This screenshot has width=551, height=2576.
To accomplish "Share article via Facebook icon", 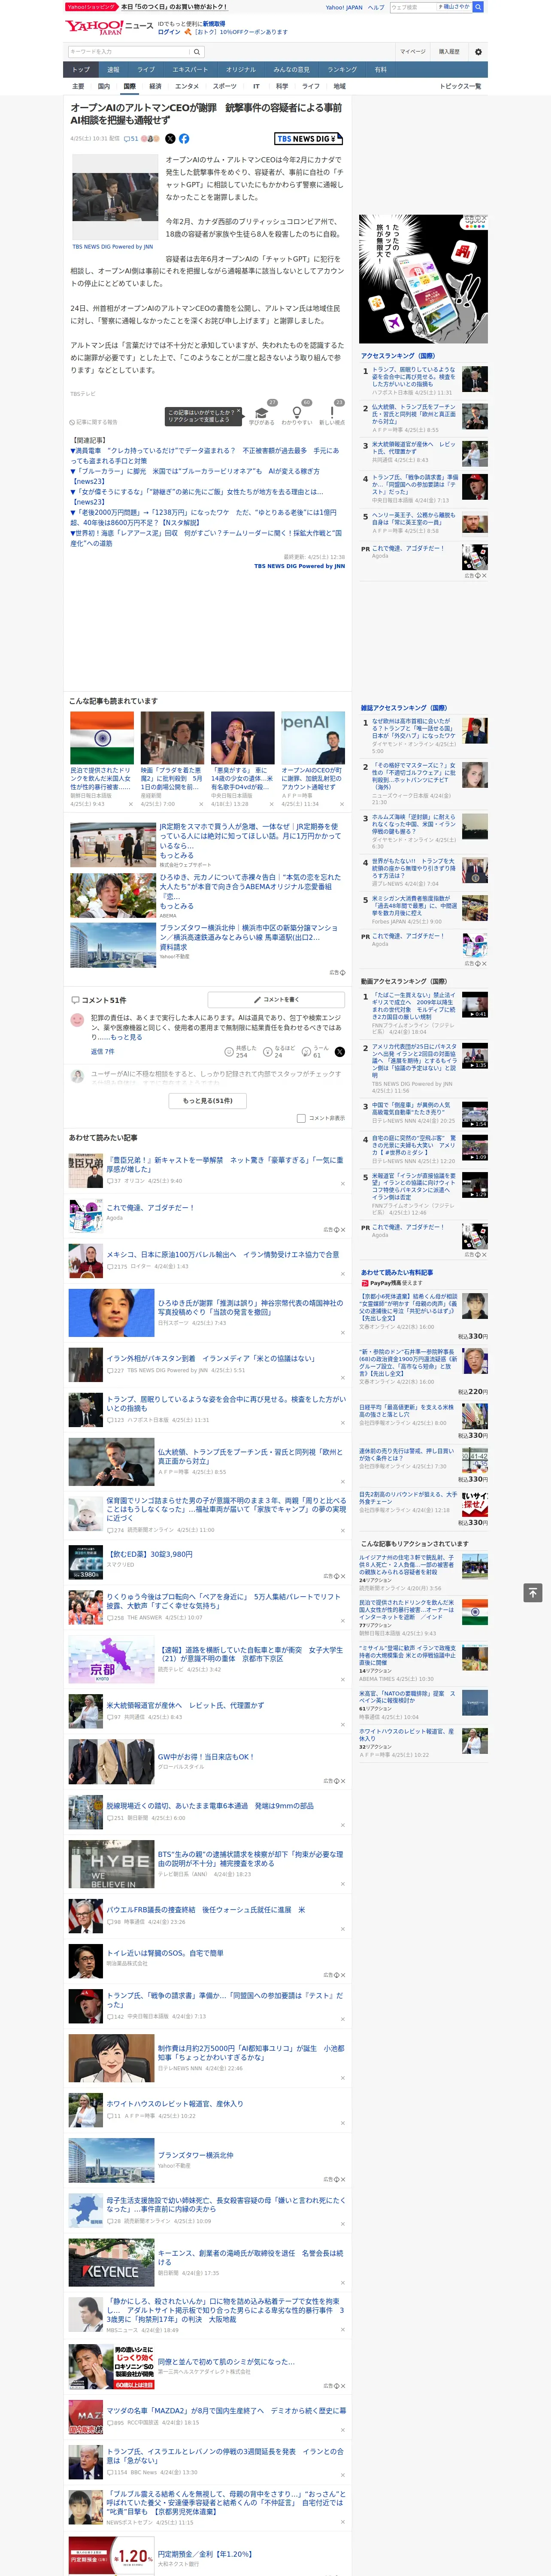I will [x=184, y=139].
